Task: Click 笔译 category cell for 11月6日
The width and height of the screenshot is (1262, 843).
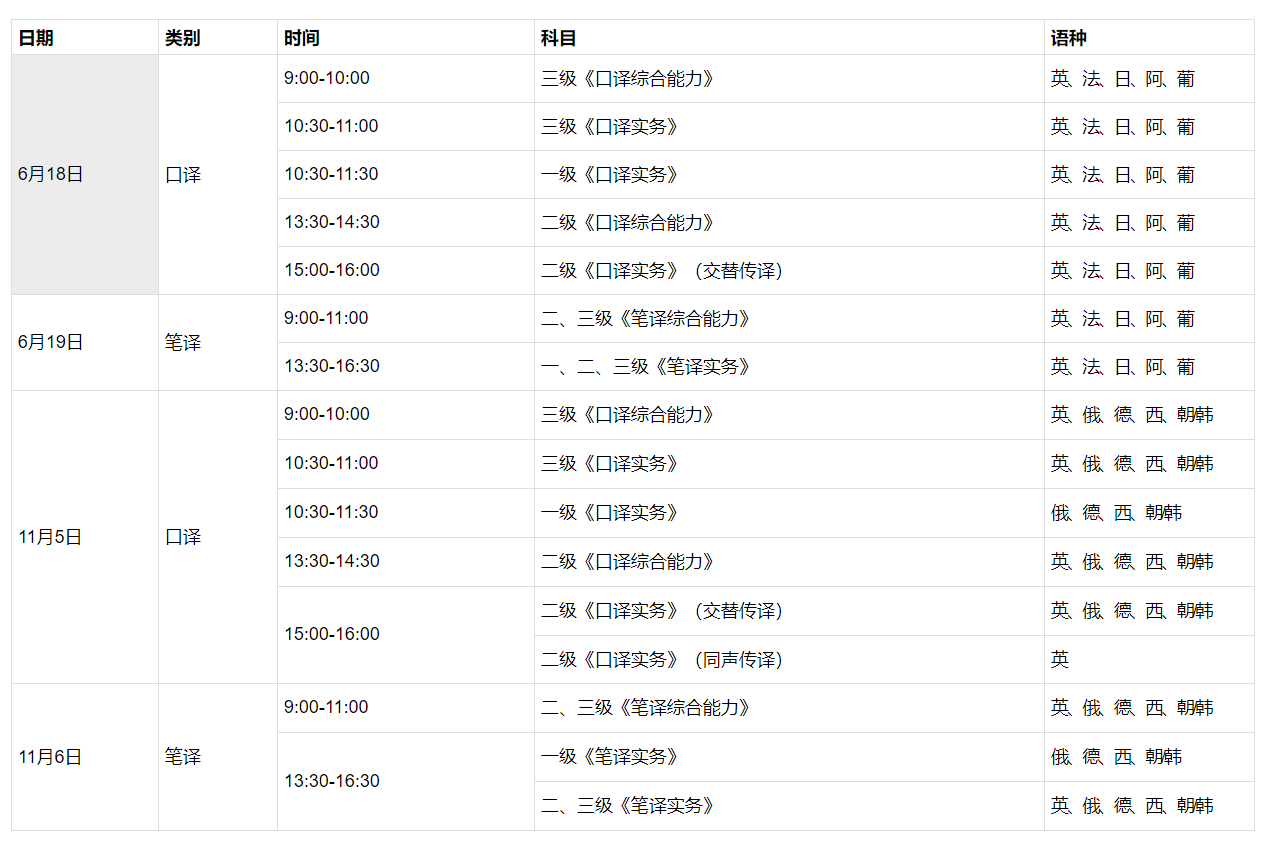Action: pos(183,757)
